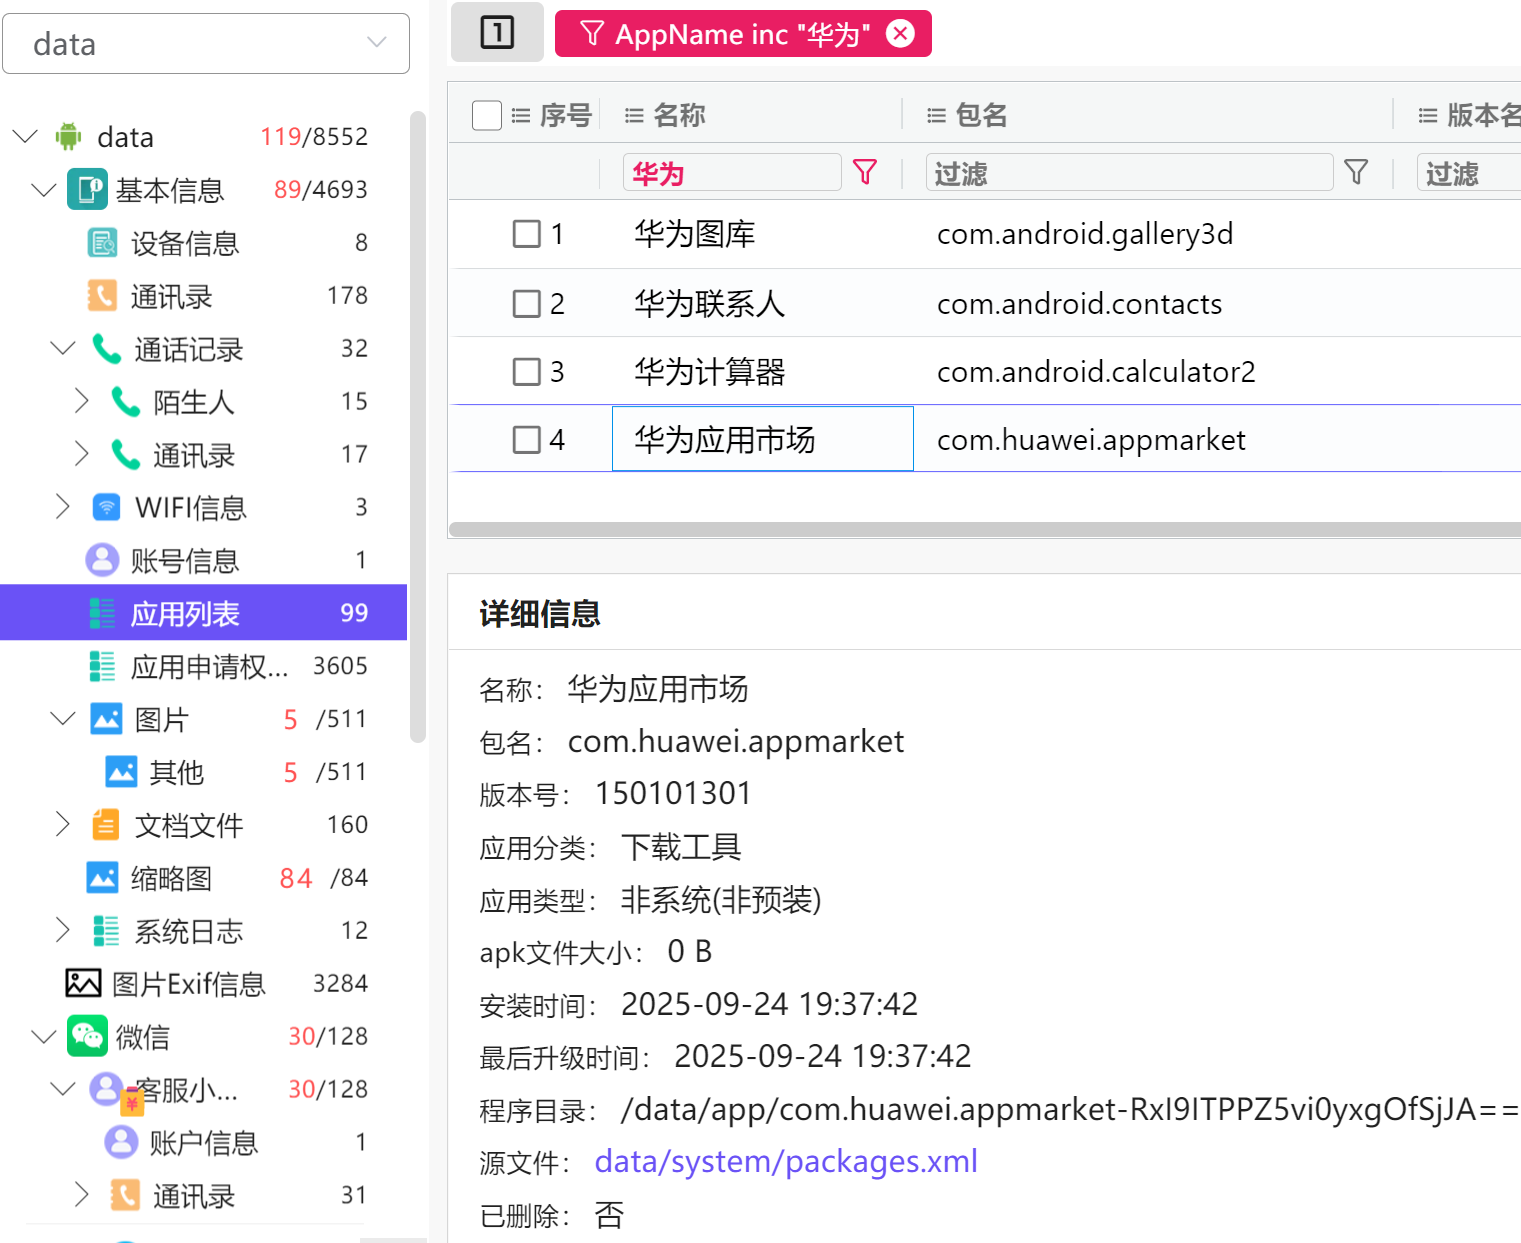Viewport: 1521px width, 1243px height.
Task: Click the 图片Exif信息 picture icon
Action: pyautogui.click(x=83, y=983)
